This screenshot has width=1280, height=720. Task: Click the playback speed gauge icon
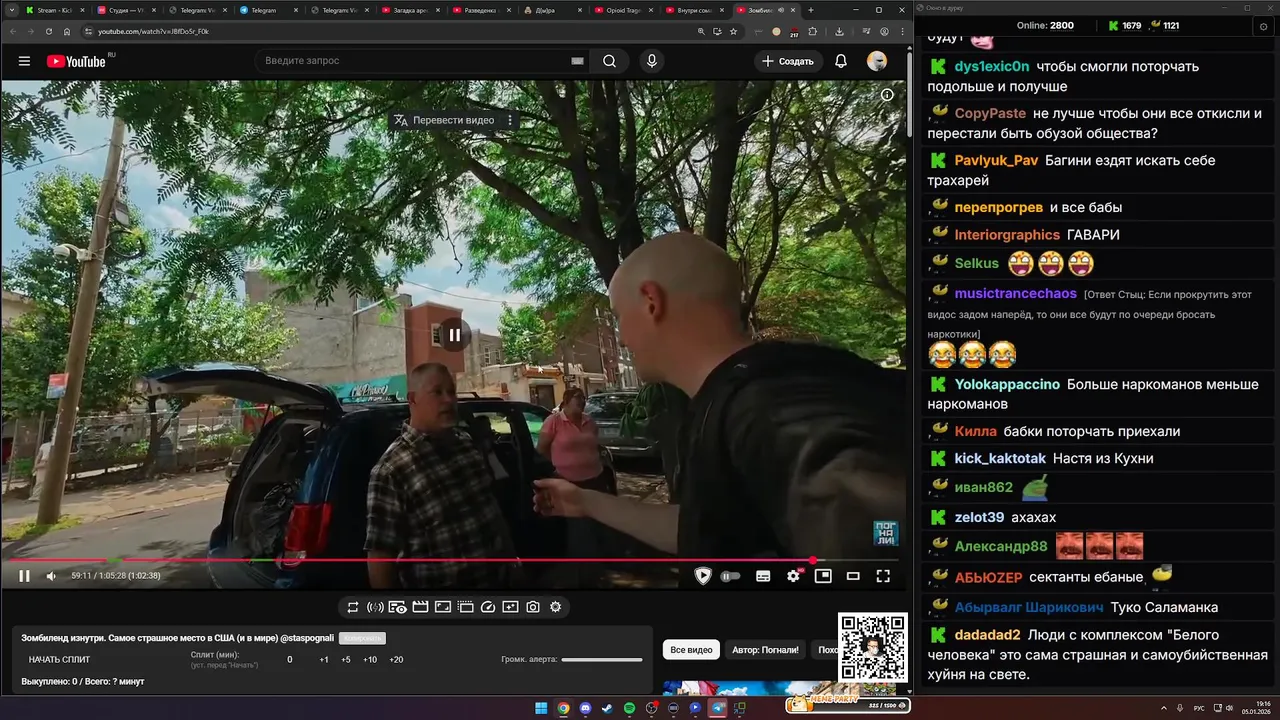(x=488, y=607)
